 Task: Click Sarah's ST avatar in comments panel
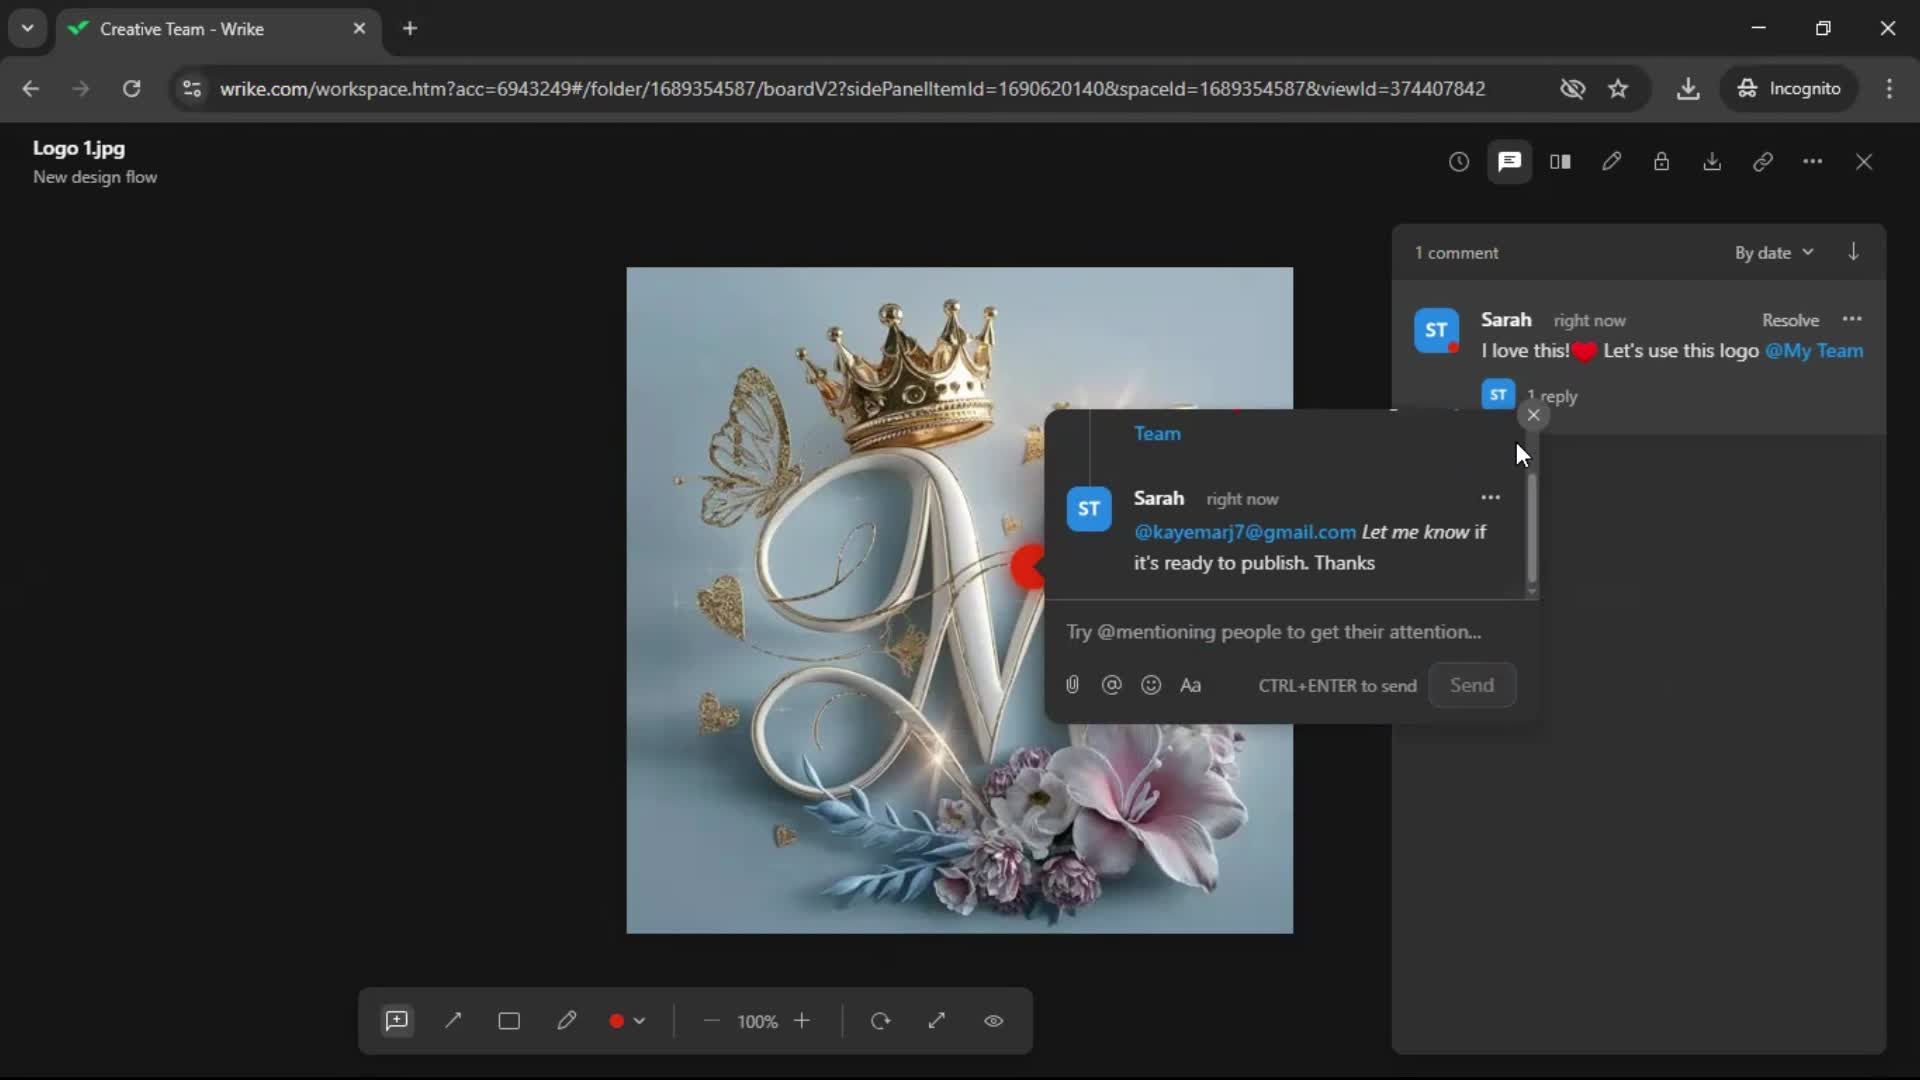click(1436, 331)
